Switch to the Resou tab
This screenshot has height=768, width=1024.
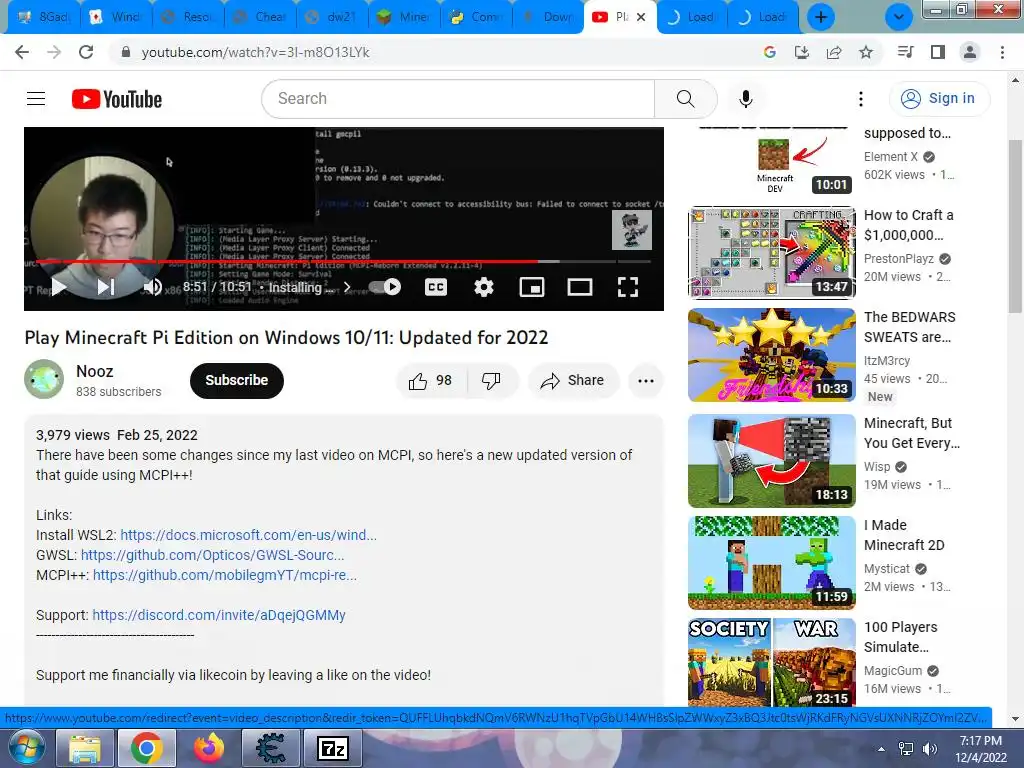188,17
